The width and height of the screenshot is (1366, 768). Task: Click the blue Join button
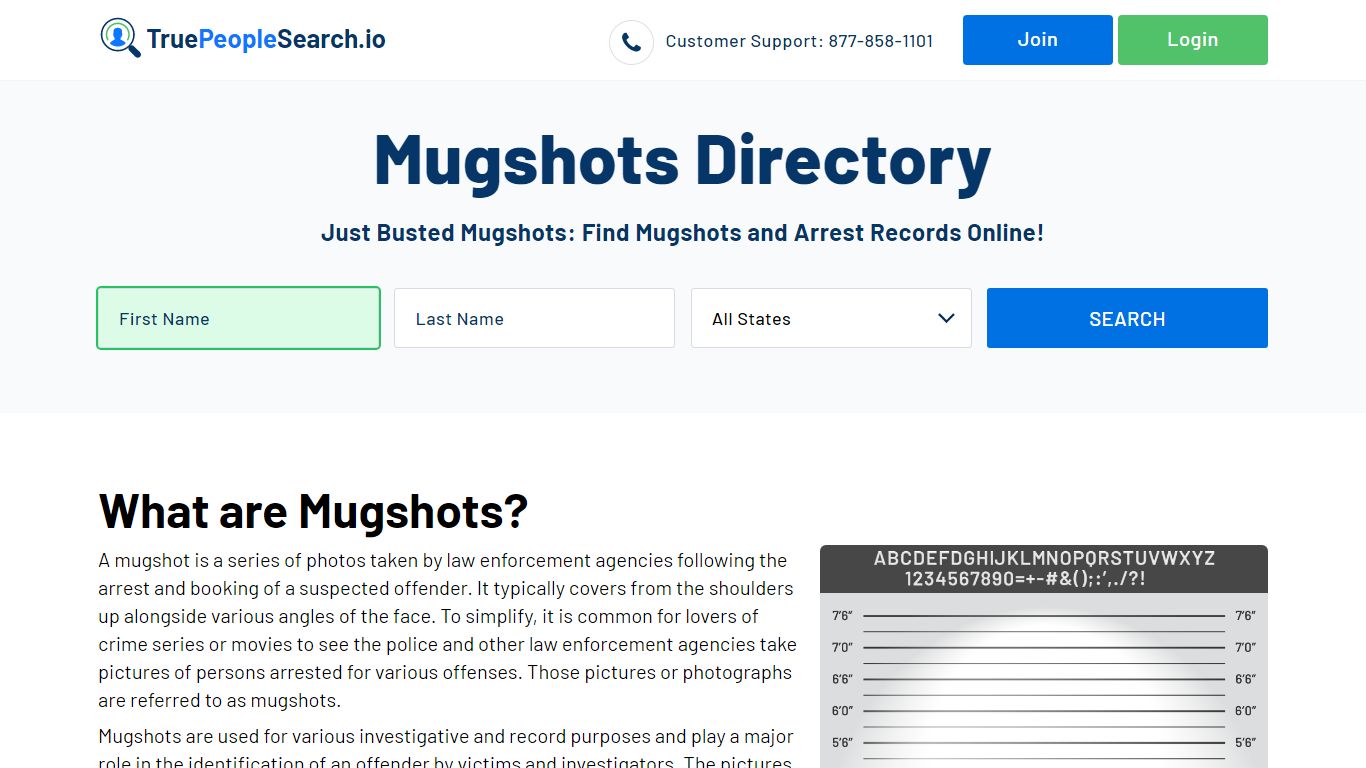pyautogui.click(x=1037, y=40)
